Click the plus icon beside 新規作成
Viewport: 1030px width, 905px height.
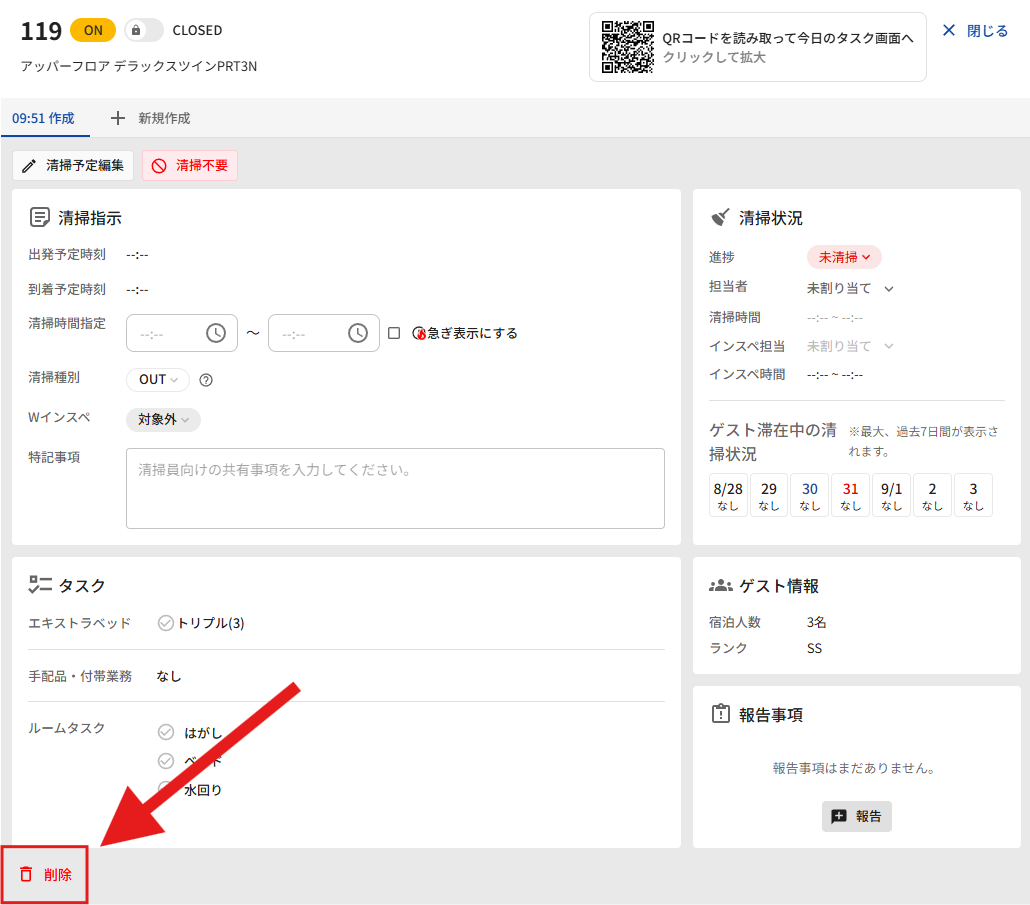point(118,118)
